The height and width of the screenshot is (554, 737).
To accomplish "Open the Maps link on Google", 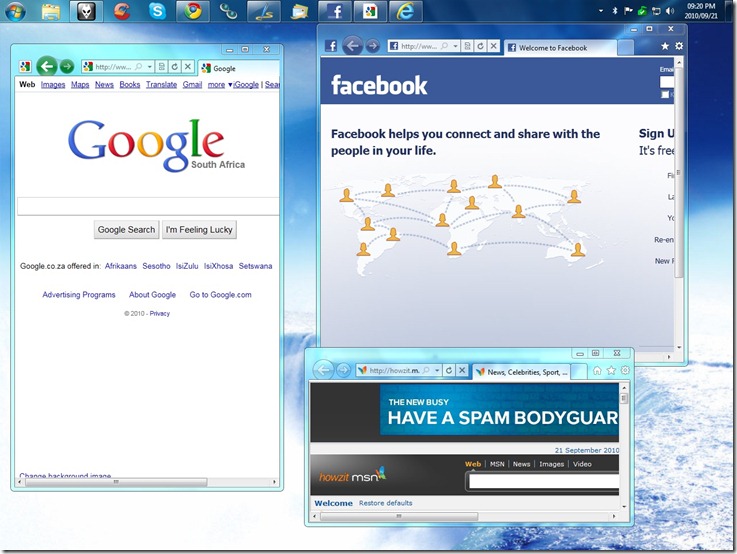I will 80,85.
